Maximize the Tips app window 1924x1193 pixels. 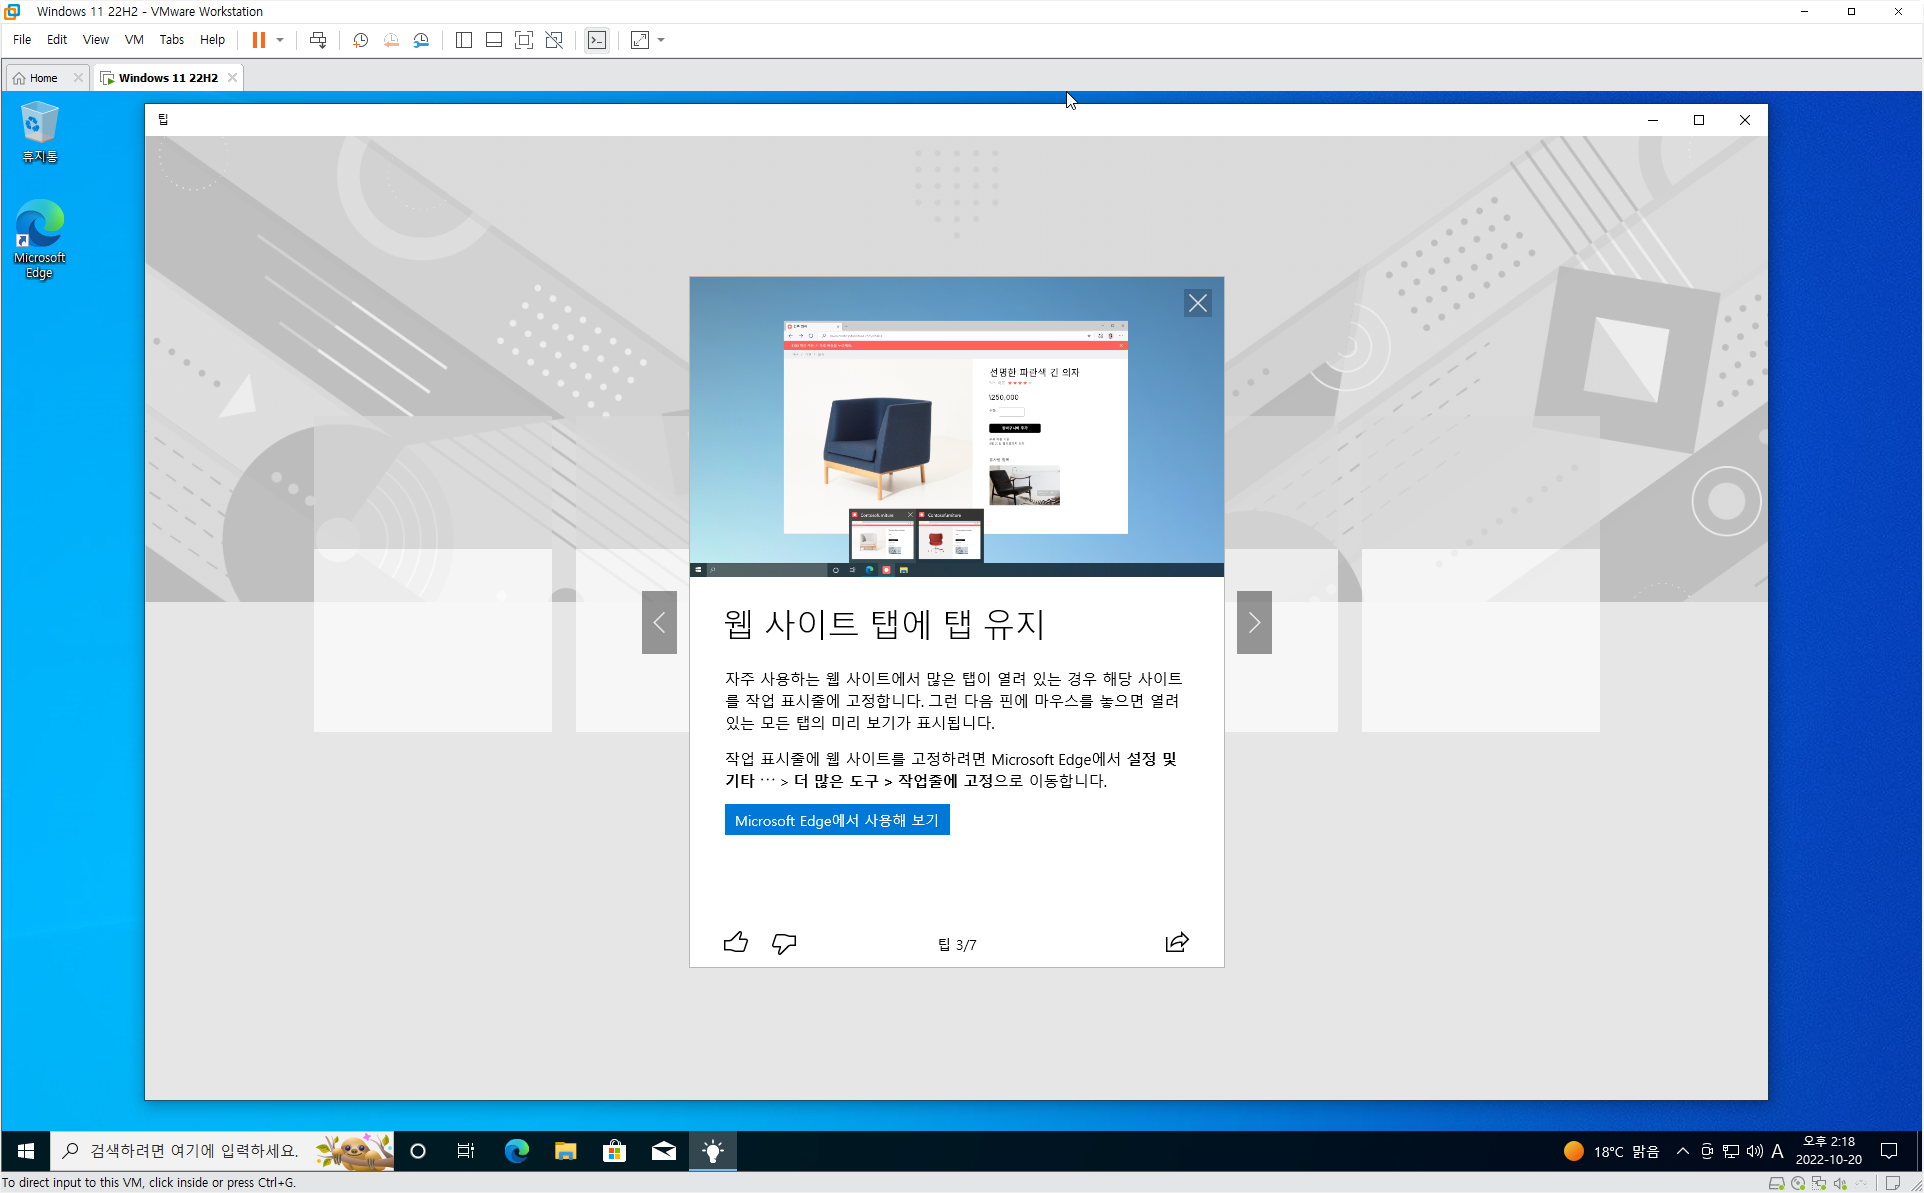[x=1699, y=120]
